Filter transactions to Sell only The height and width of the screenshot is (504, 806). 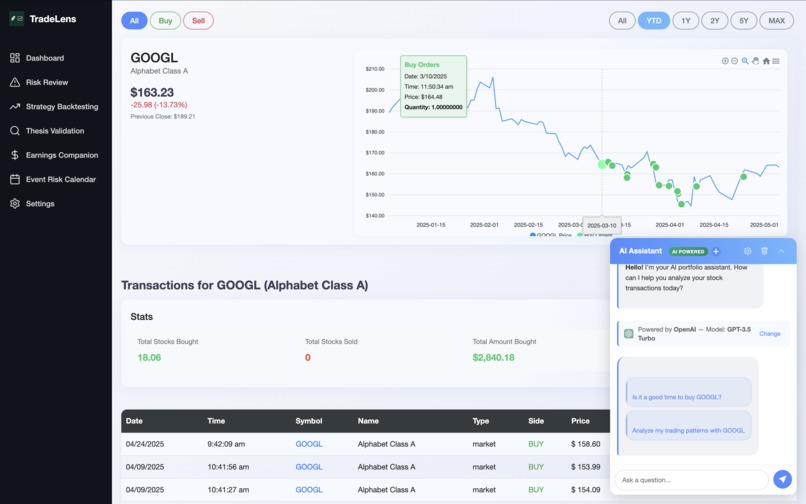point(198,21)
